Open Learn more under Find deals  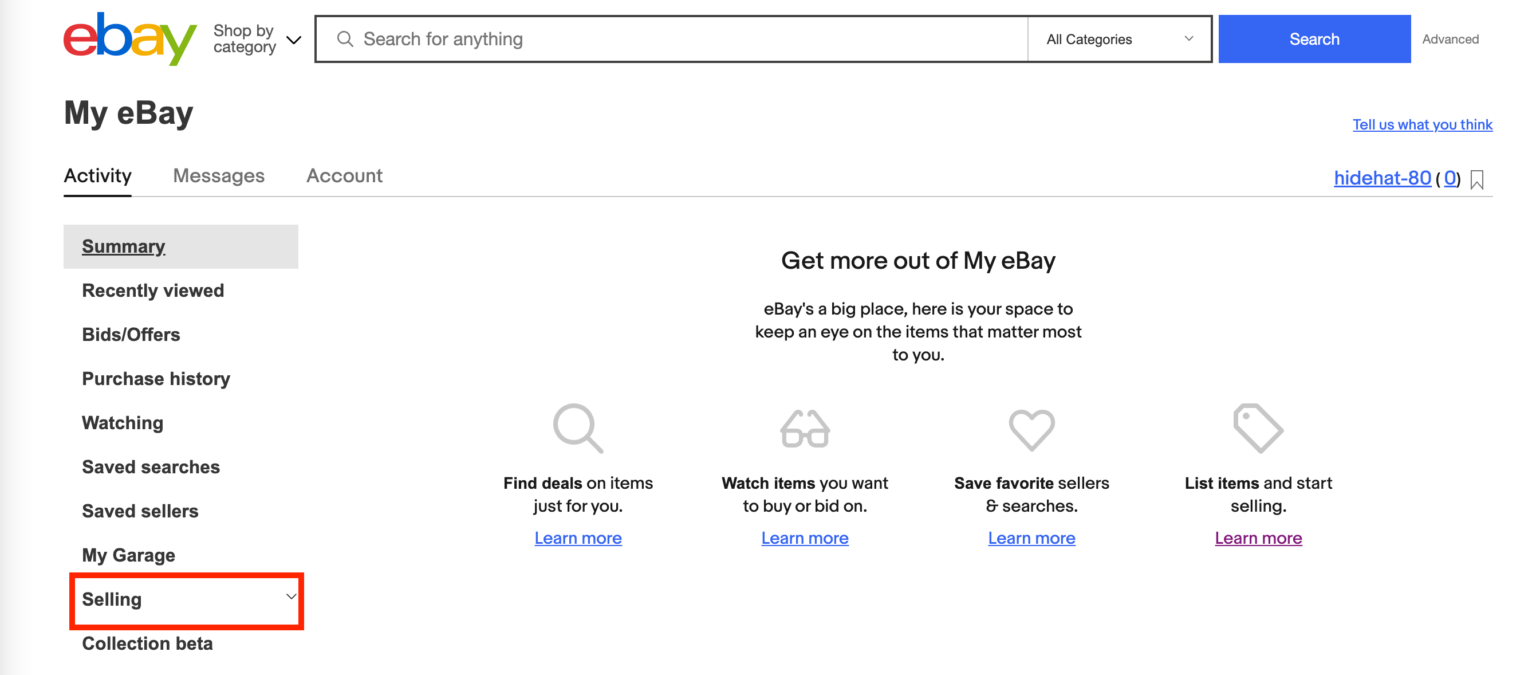tap(578, 537)
